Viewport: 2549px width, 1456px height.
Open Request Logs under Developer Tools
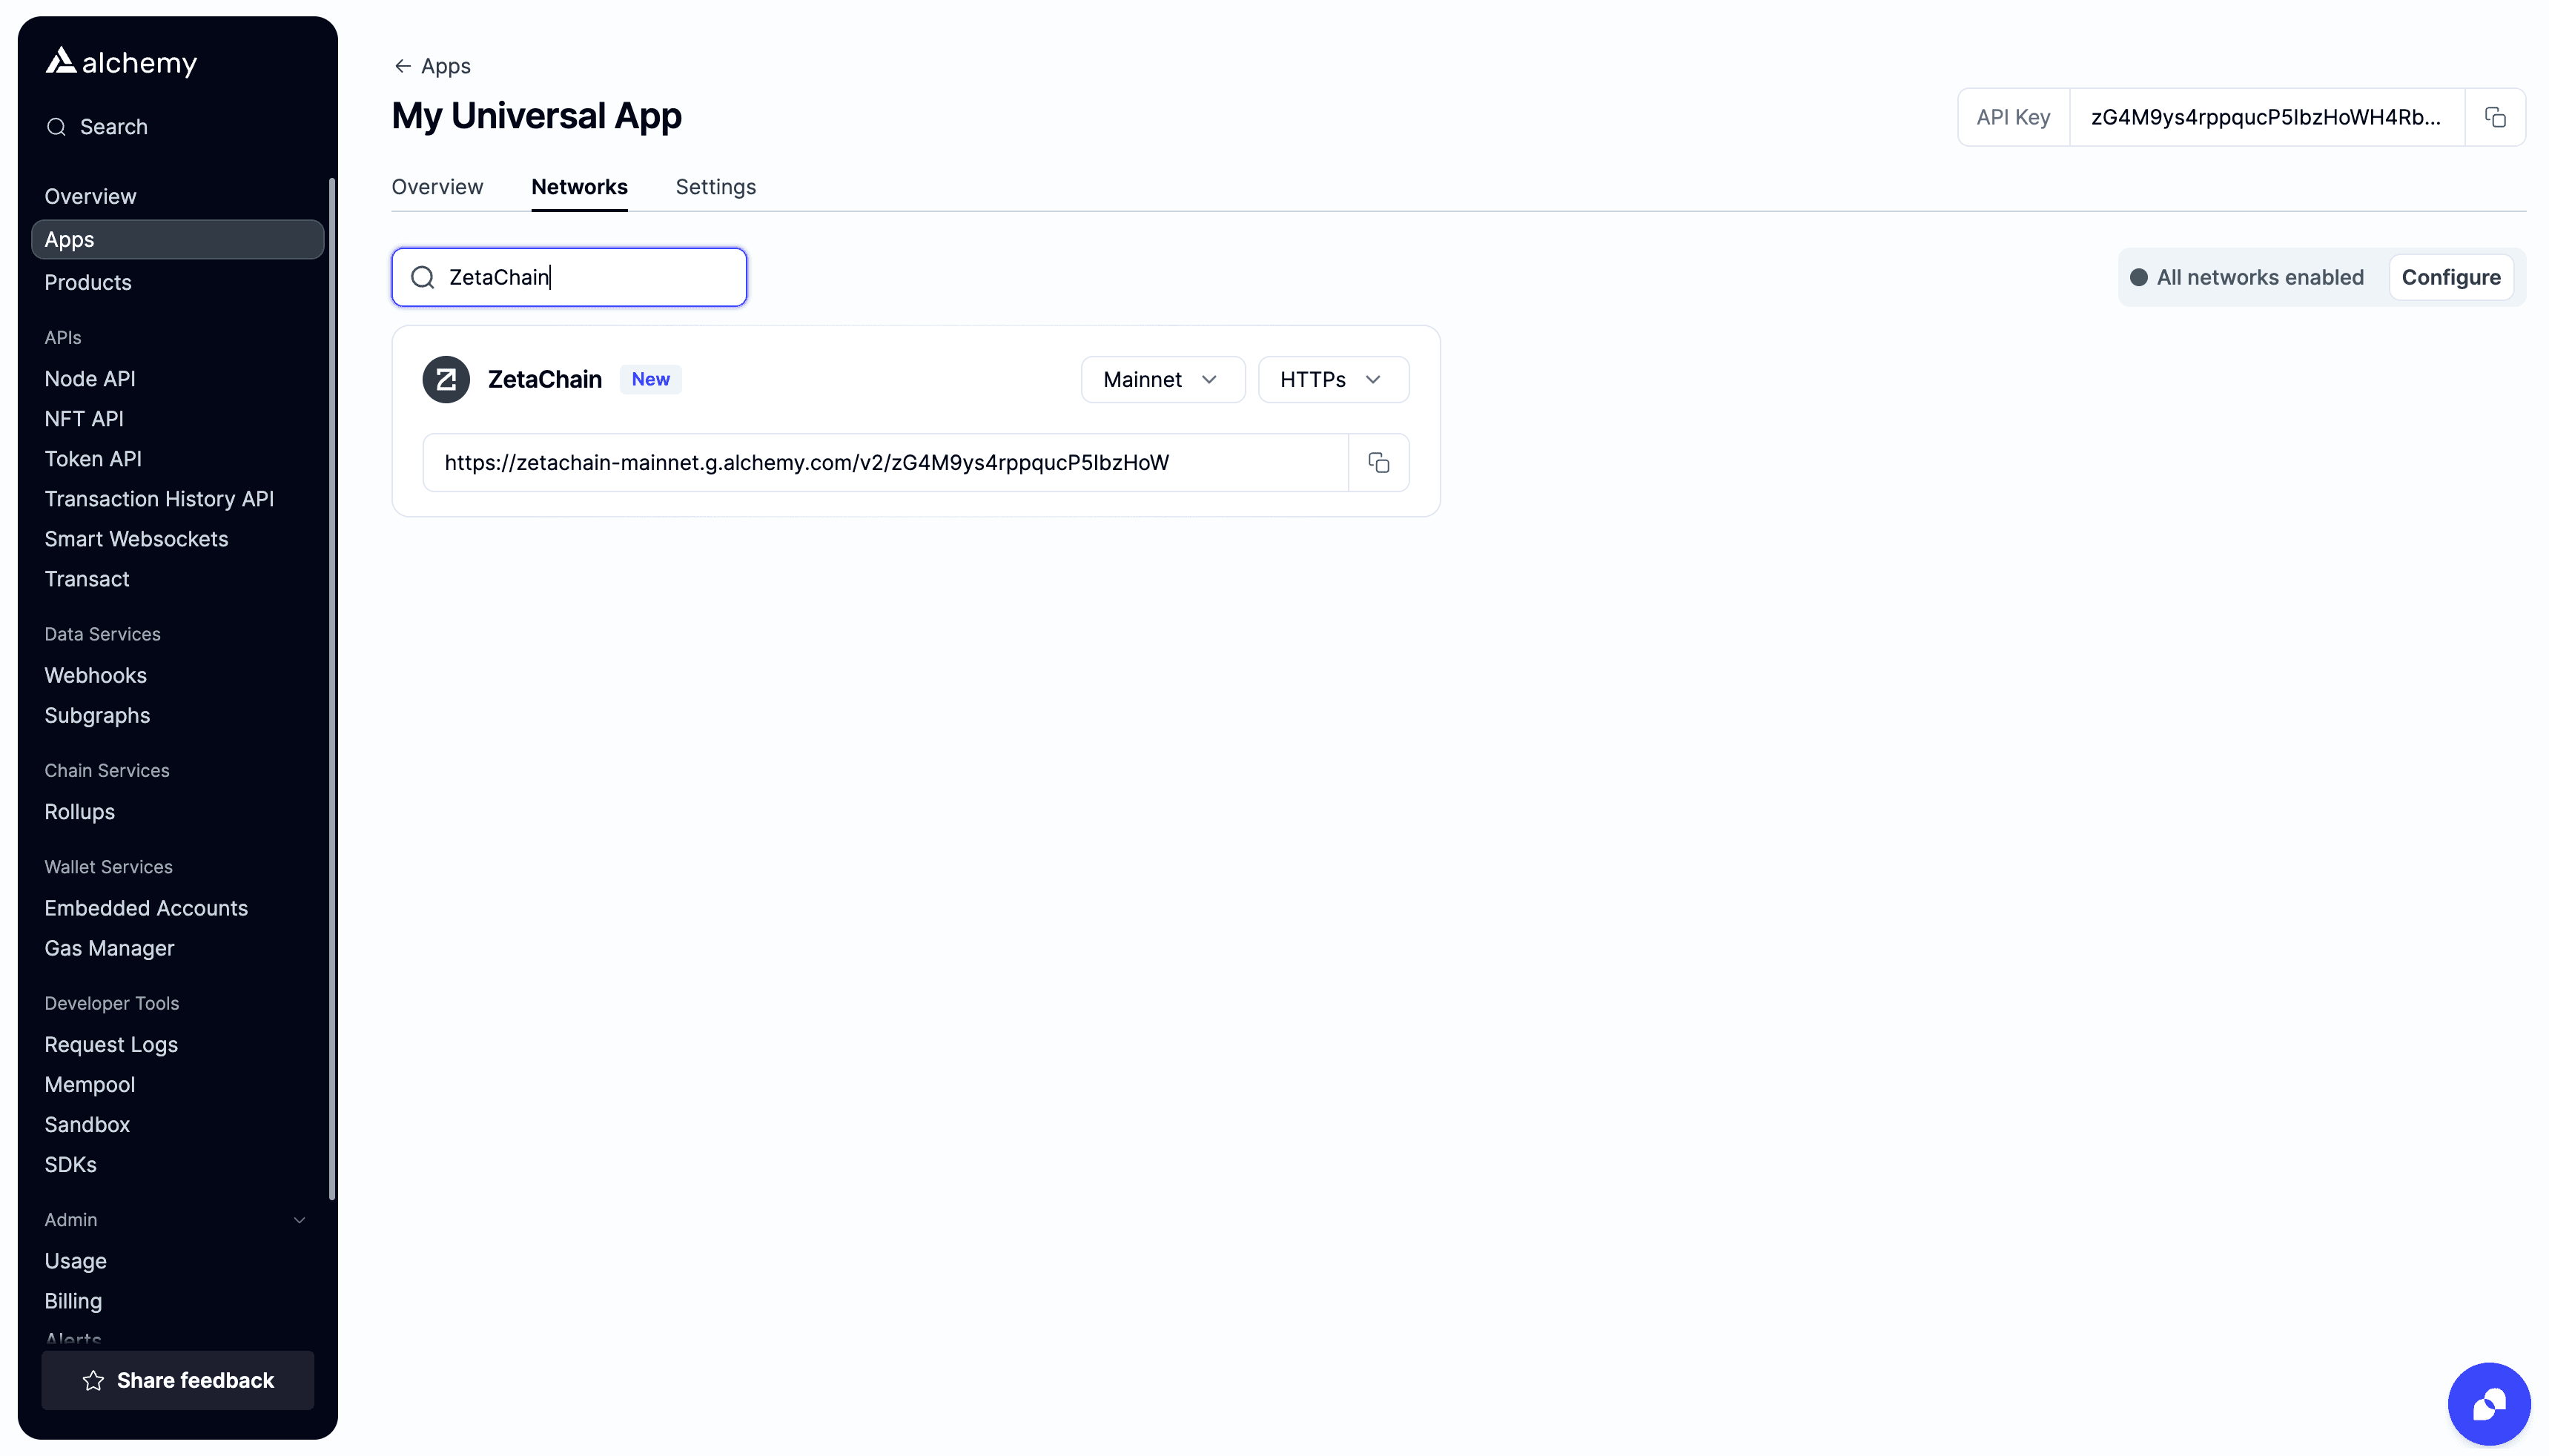pos(111,1044)
